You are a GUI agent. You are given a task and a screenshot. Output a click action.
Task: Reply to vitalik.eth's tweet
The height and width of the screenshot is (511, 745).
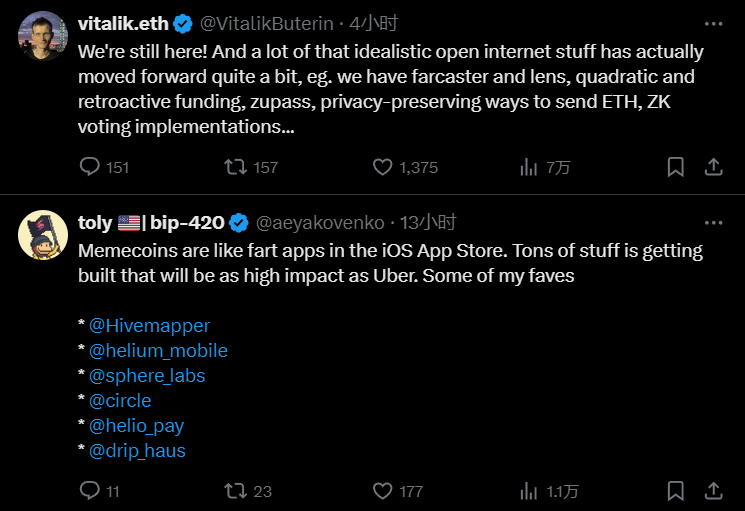[x=90, y=167]
